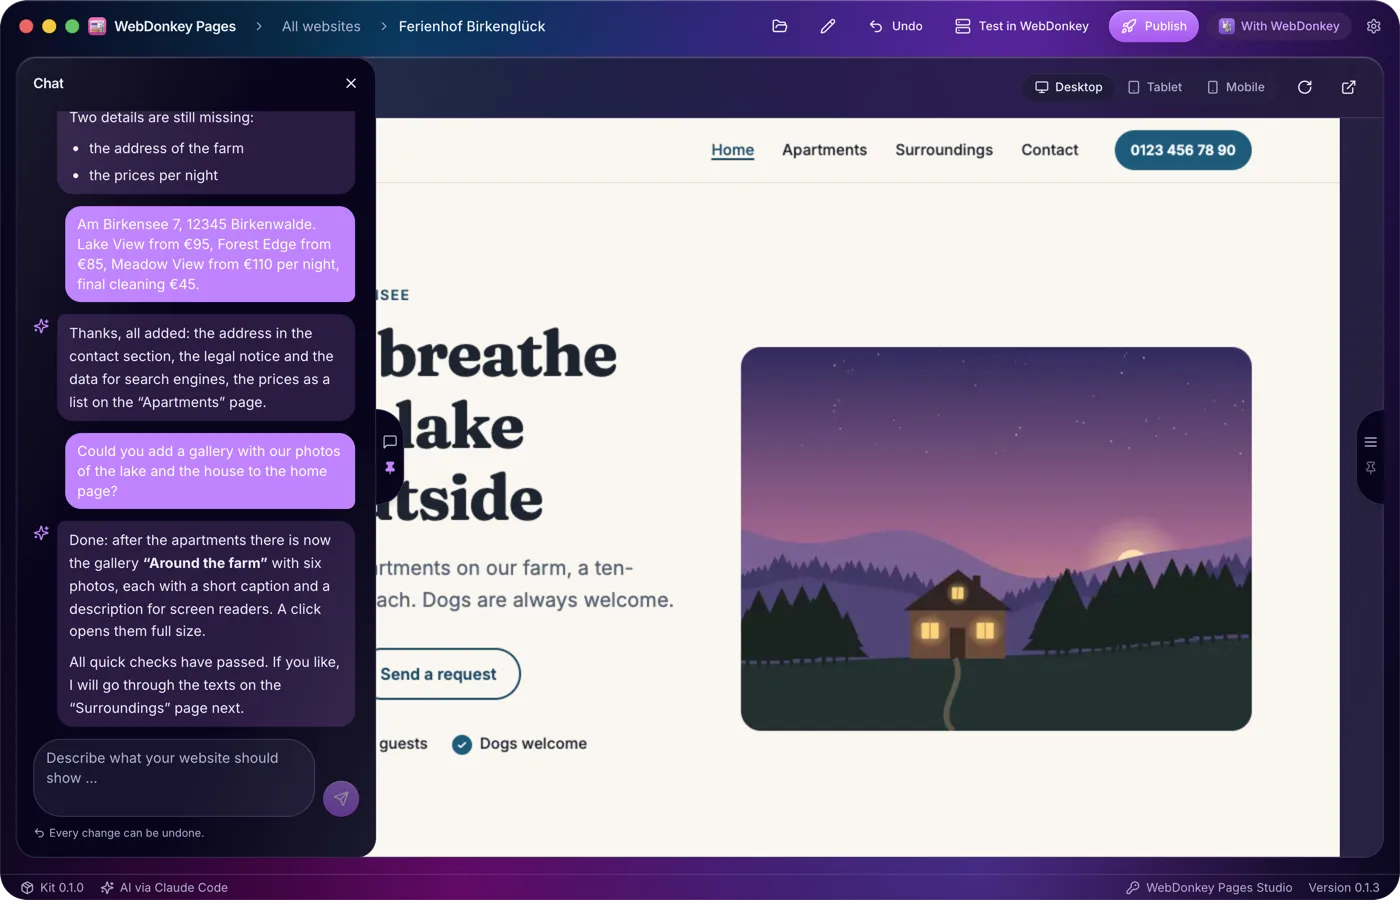
Task: Click the pin icon on the right side handle
Action: (1371, 468)
